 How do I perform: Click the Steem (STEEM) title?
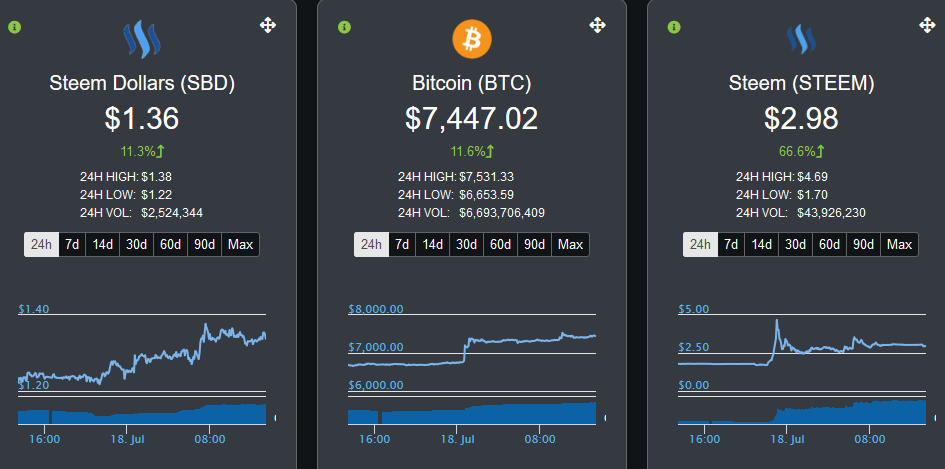[801, 84]
